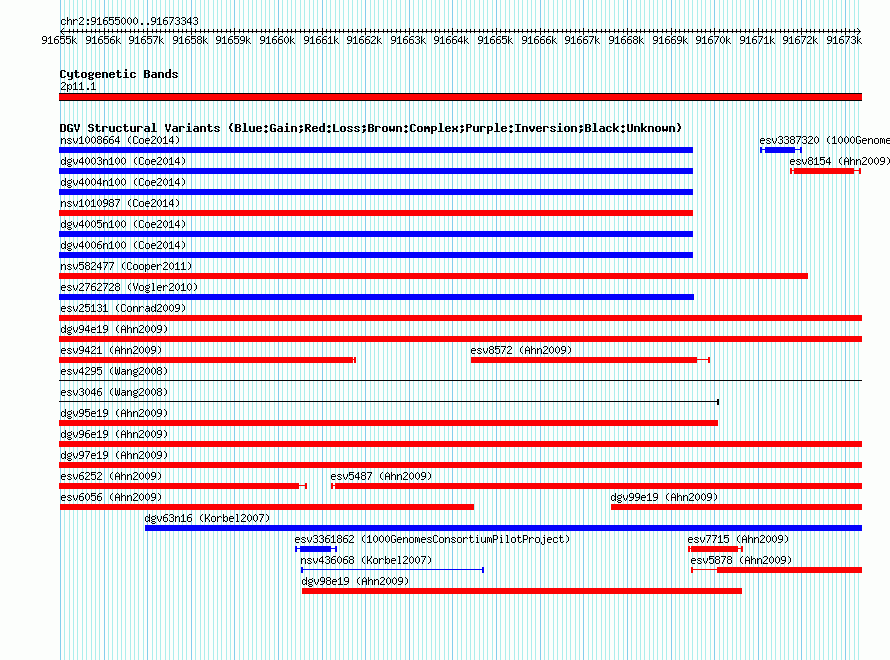Screen dimensions: 890x660
Task: Open the dgv97e19 (Ahn2009) label
Action: click(x=114, y=455)
